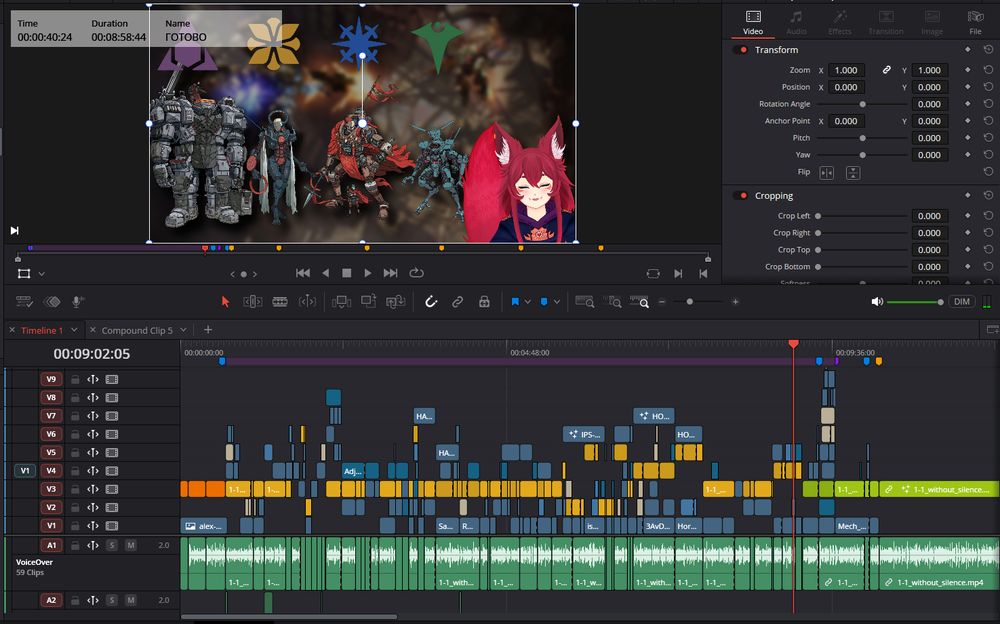The height and width of the screenshot is (624, 1000).
Task: Click the Crop Left slider handle
Action: (818, 216)
